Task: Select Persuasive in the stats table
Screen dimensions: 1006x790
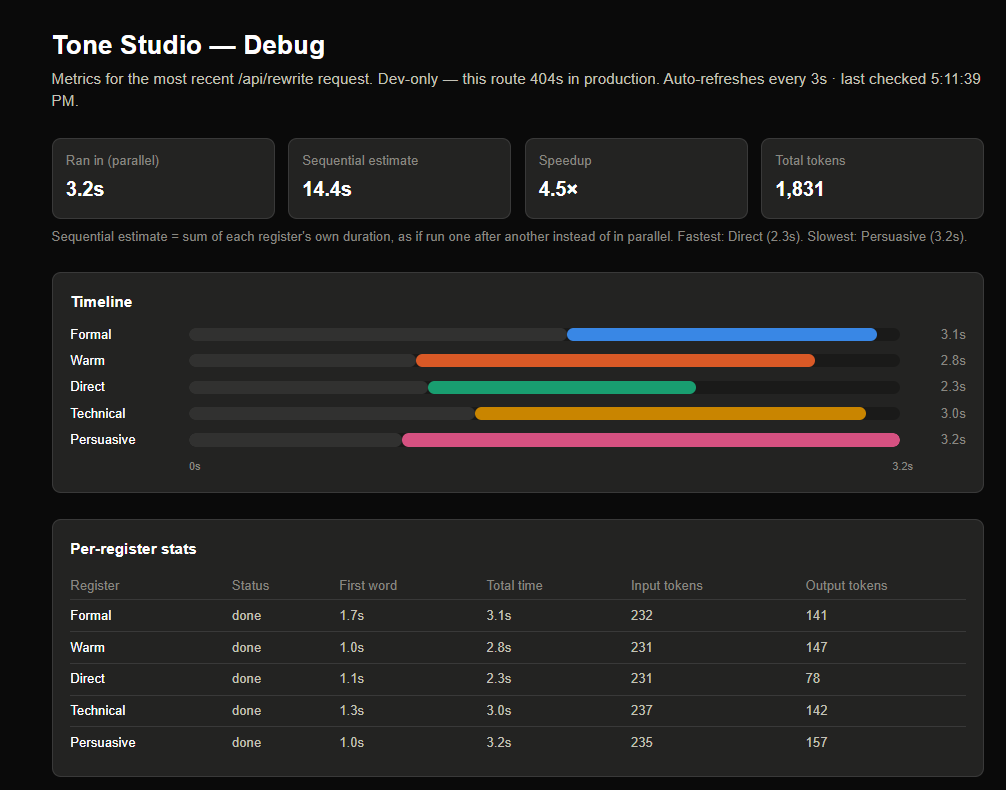Action: [x=103, y=743]
